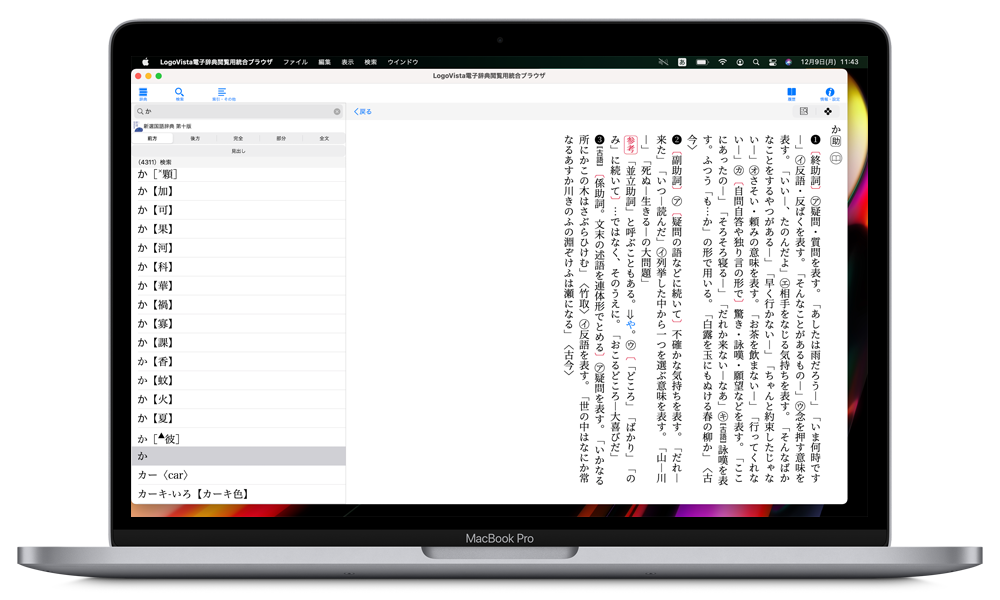1000x600 pixels.
Task: Open the 表示 menu
Action: [x=348, y=62]
